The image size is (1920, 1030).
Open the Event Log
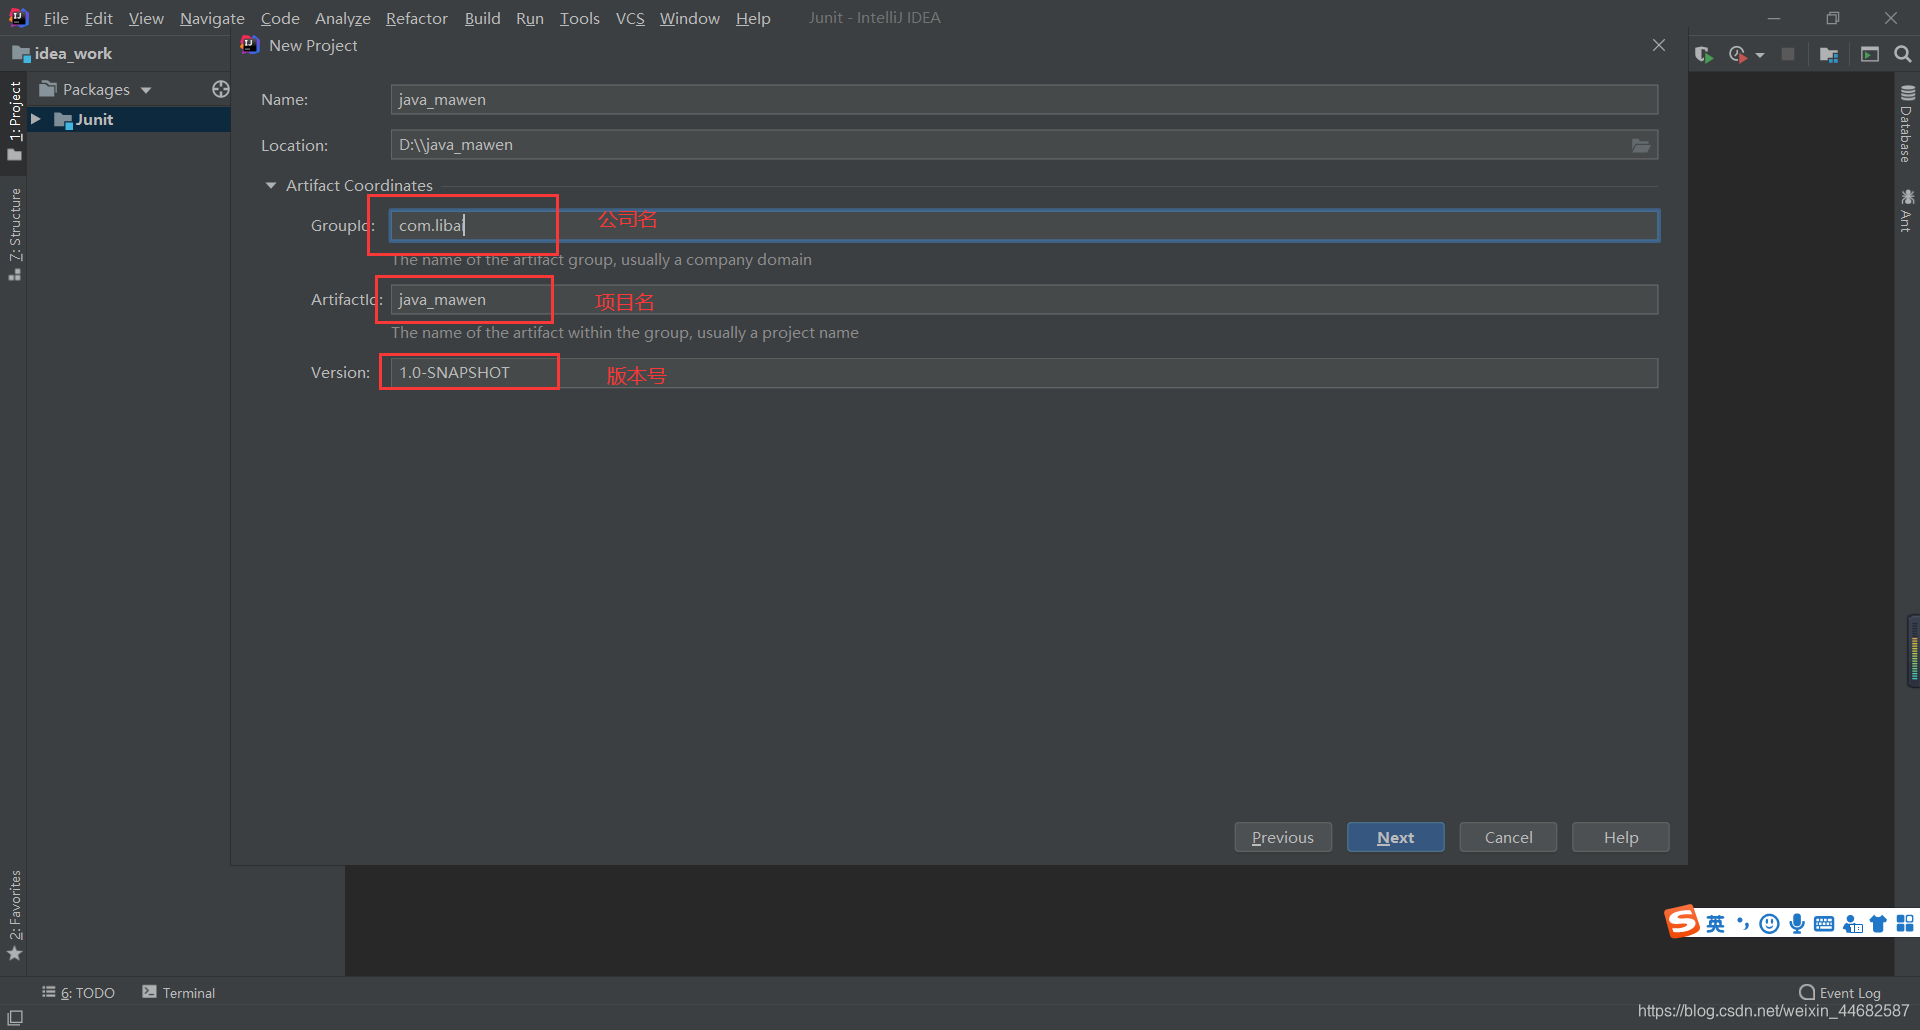pyautogui.click(x=1840, y=992)
